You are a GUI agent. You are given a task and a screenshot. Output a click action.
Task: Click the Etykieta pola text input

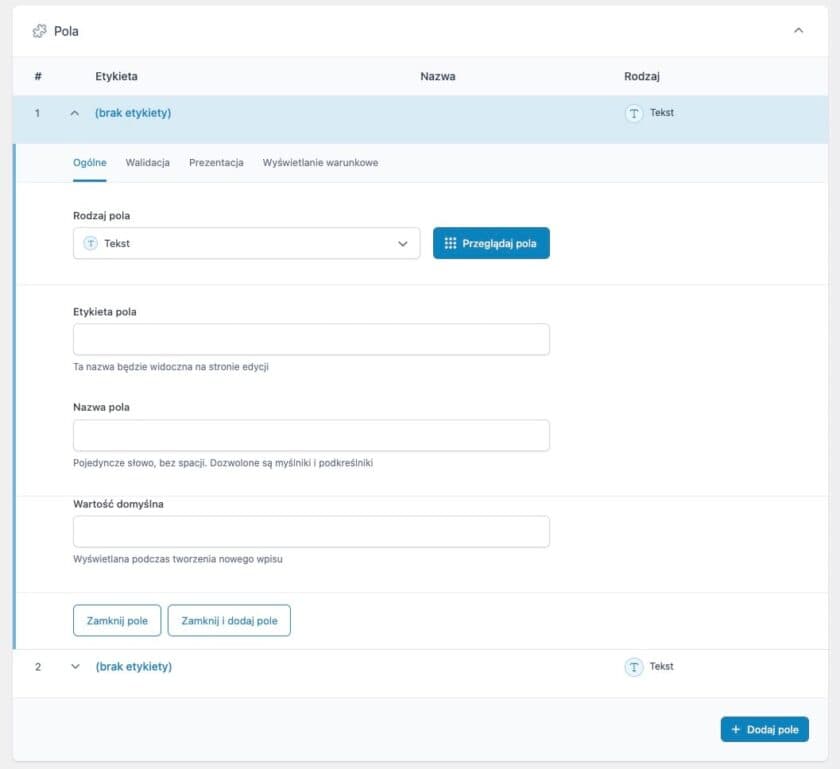tap(311, 339)
